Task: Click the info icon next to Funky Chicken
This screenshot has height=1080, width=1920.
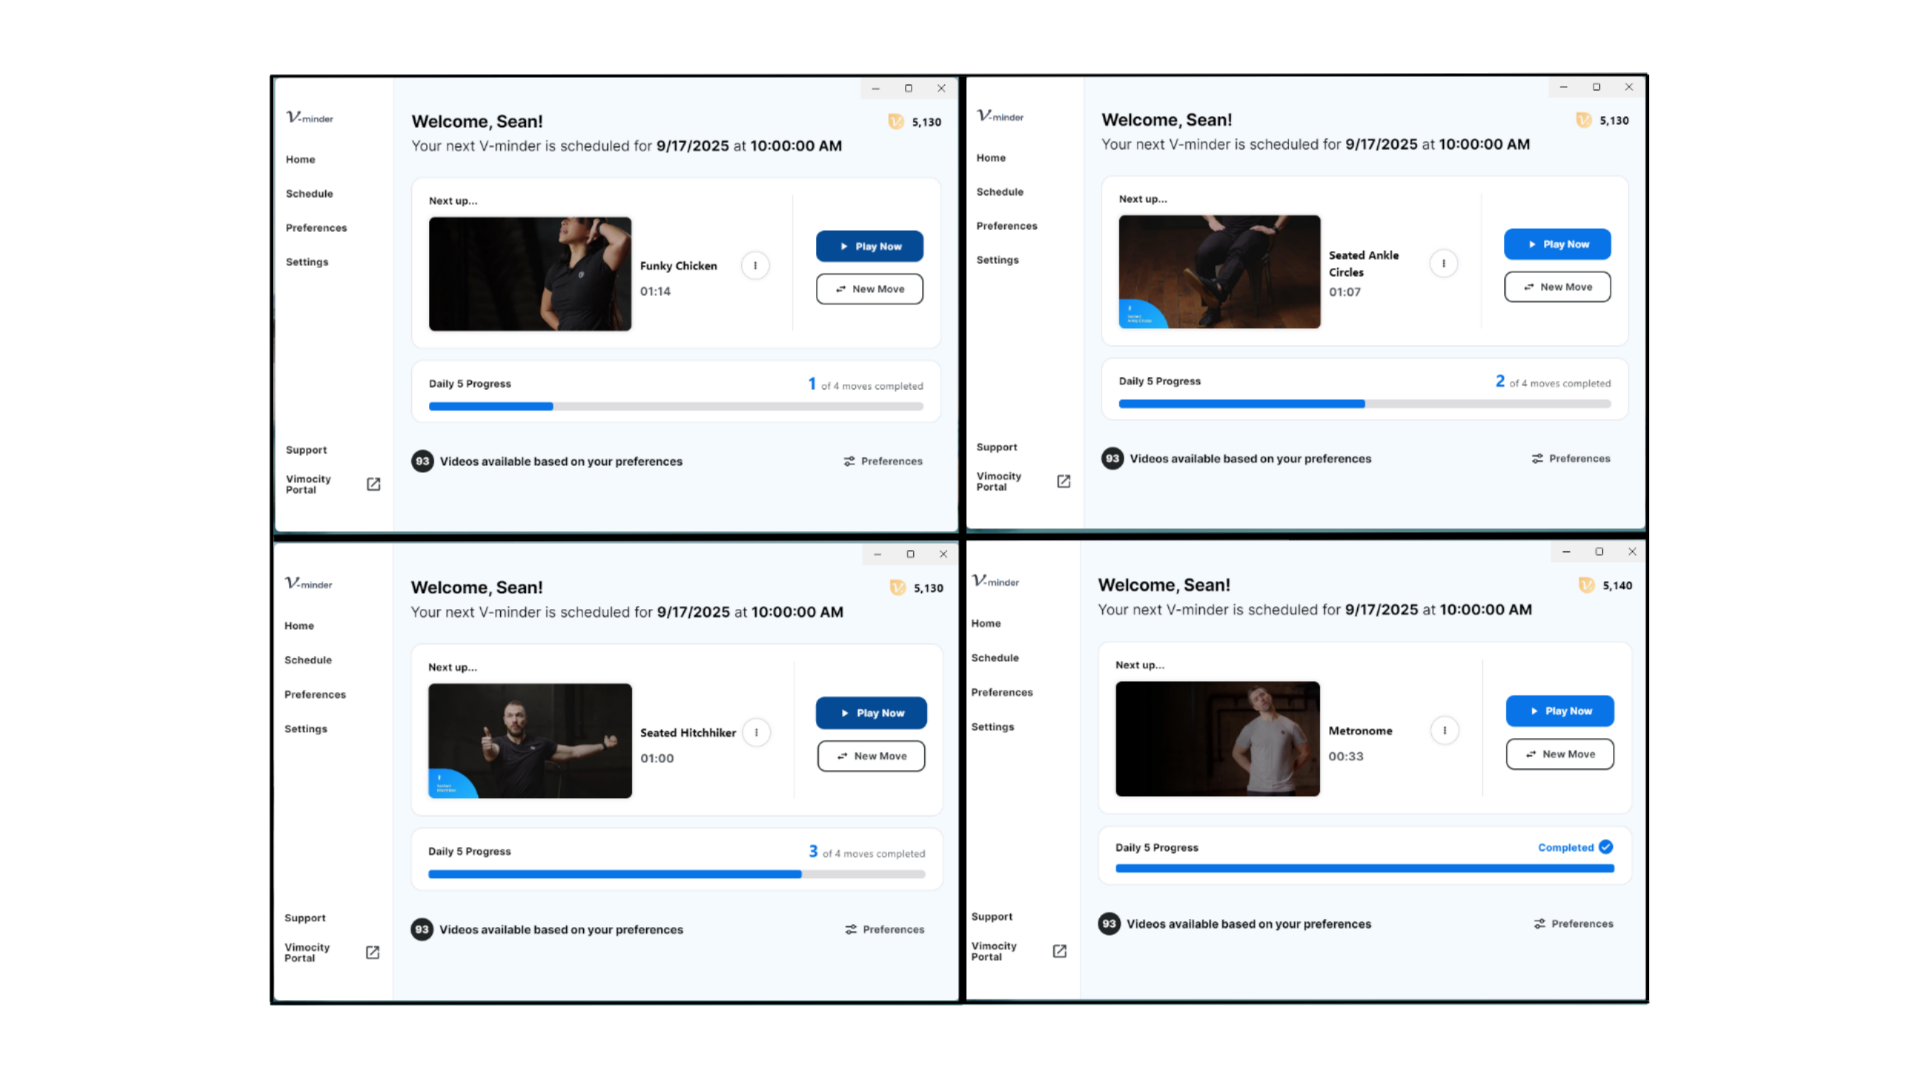Action: [755, 265]
